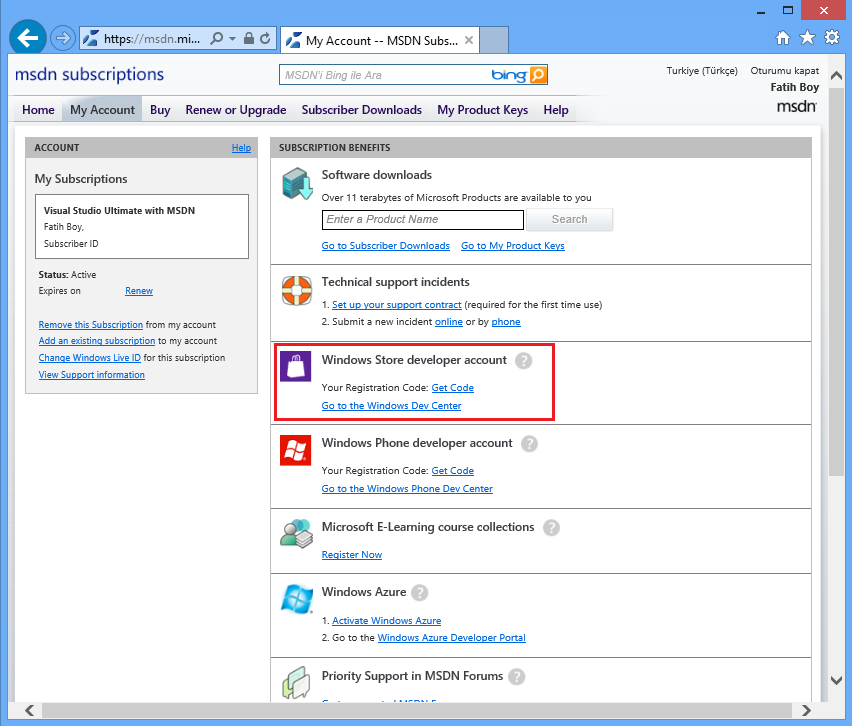Click the browser forward arrow button
The height and width of the screenshot is (726, 852).
63,39
